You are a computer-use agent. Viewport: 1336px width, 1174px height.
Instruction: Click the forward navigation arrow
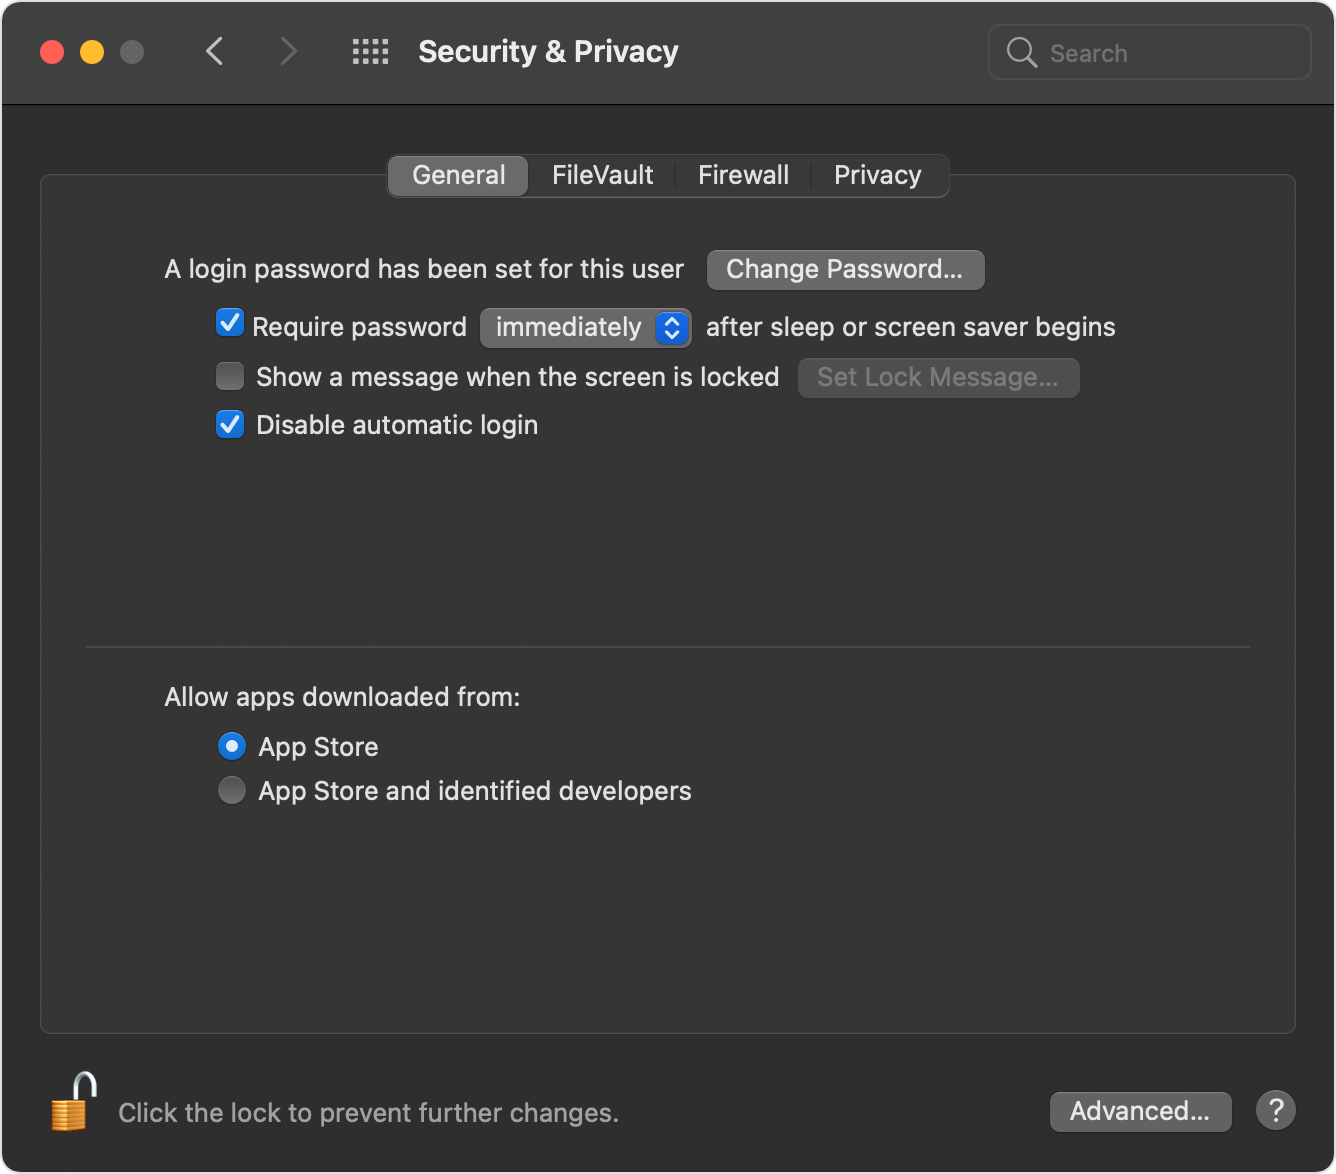pyautogui.click(x=288, y=51)
